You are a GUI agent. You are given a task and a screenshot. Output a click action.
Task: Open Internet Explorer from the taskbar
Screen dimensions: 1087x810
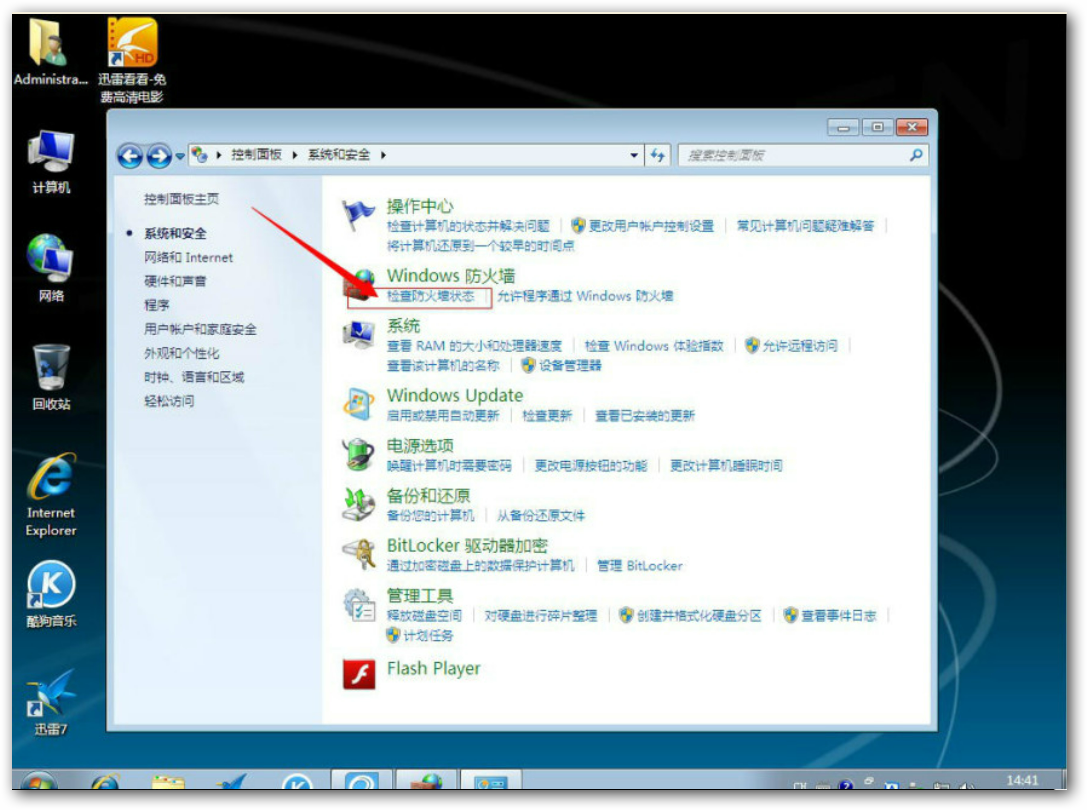105,782
